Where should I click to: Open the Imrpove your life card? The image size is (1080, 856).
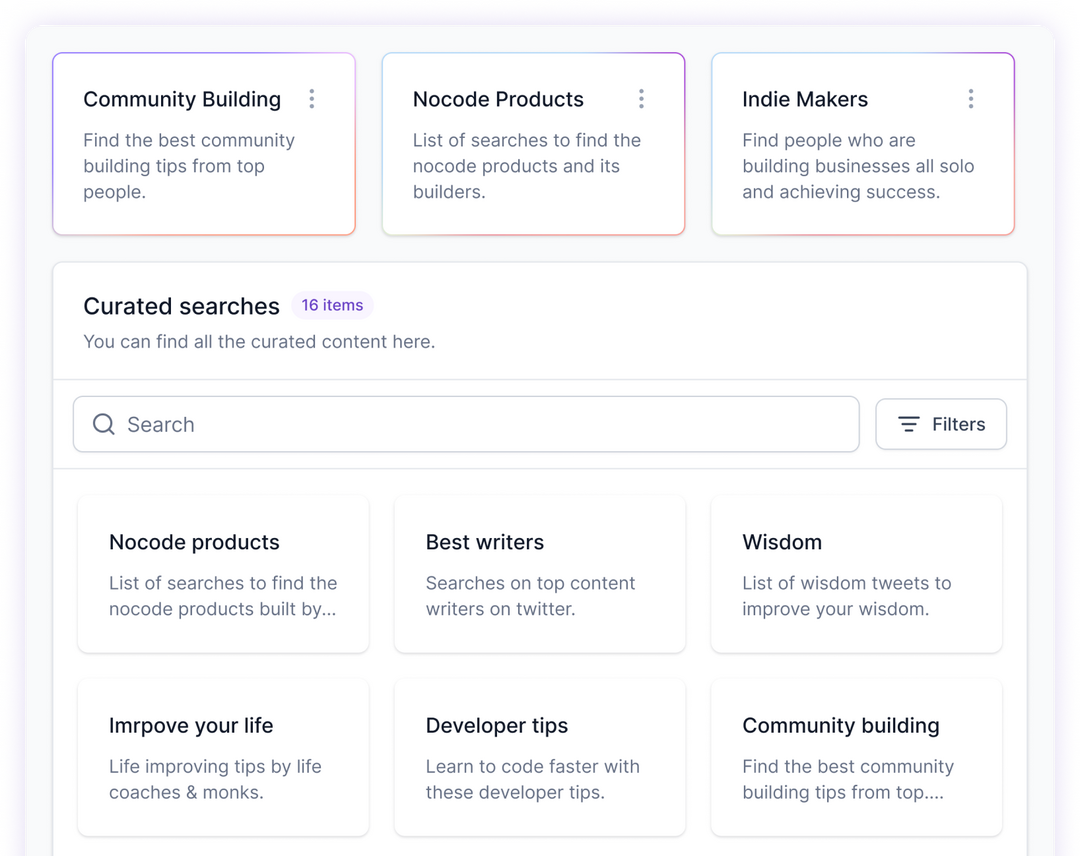coord(223,757)
